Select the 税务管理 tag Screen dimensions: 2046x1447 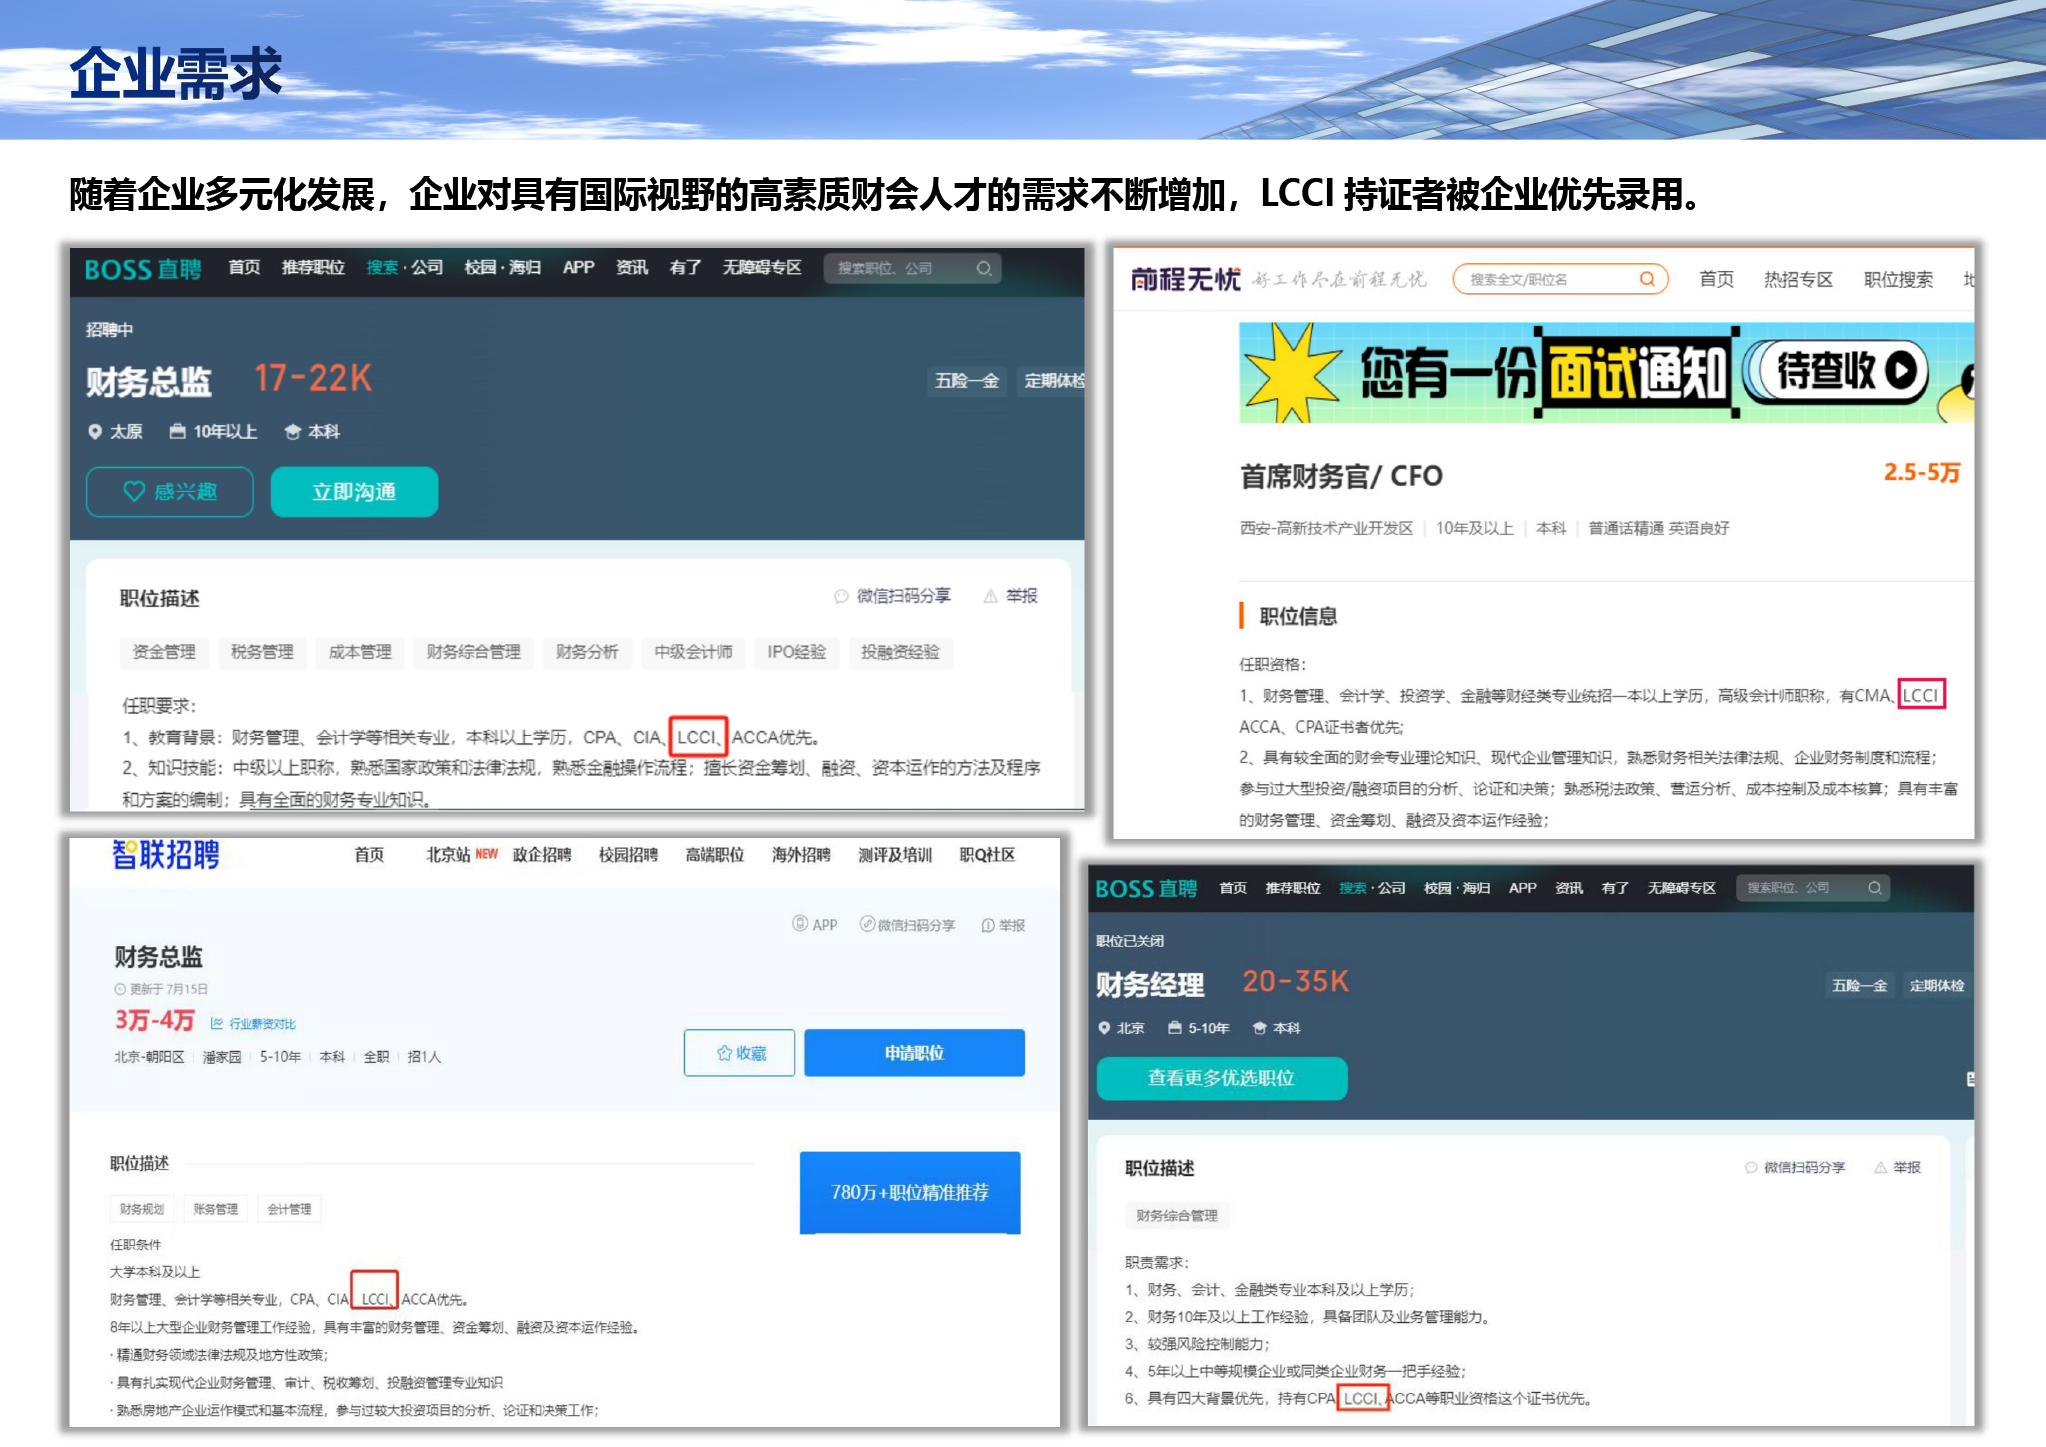click(x=262, y=652)
